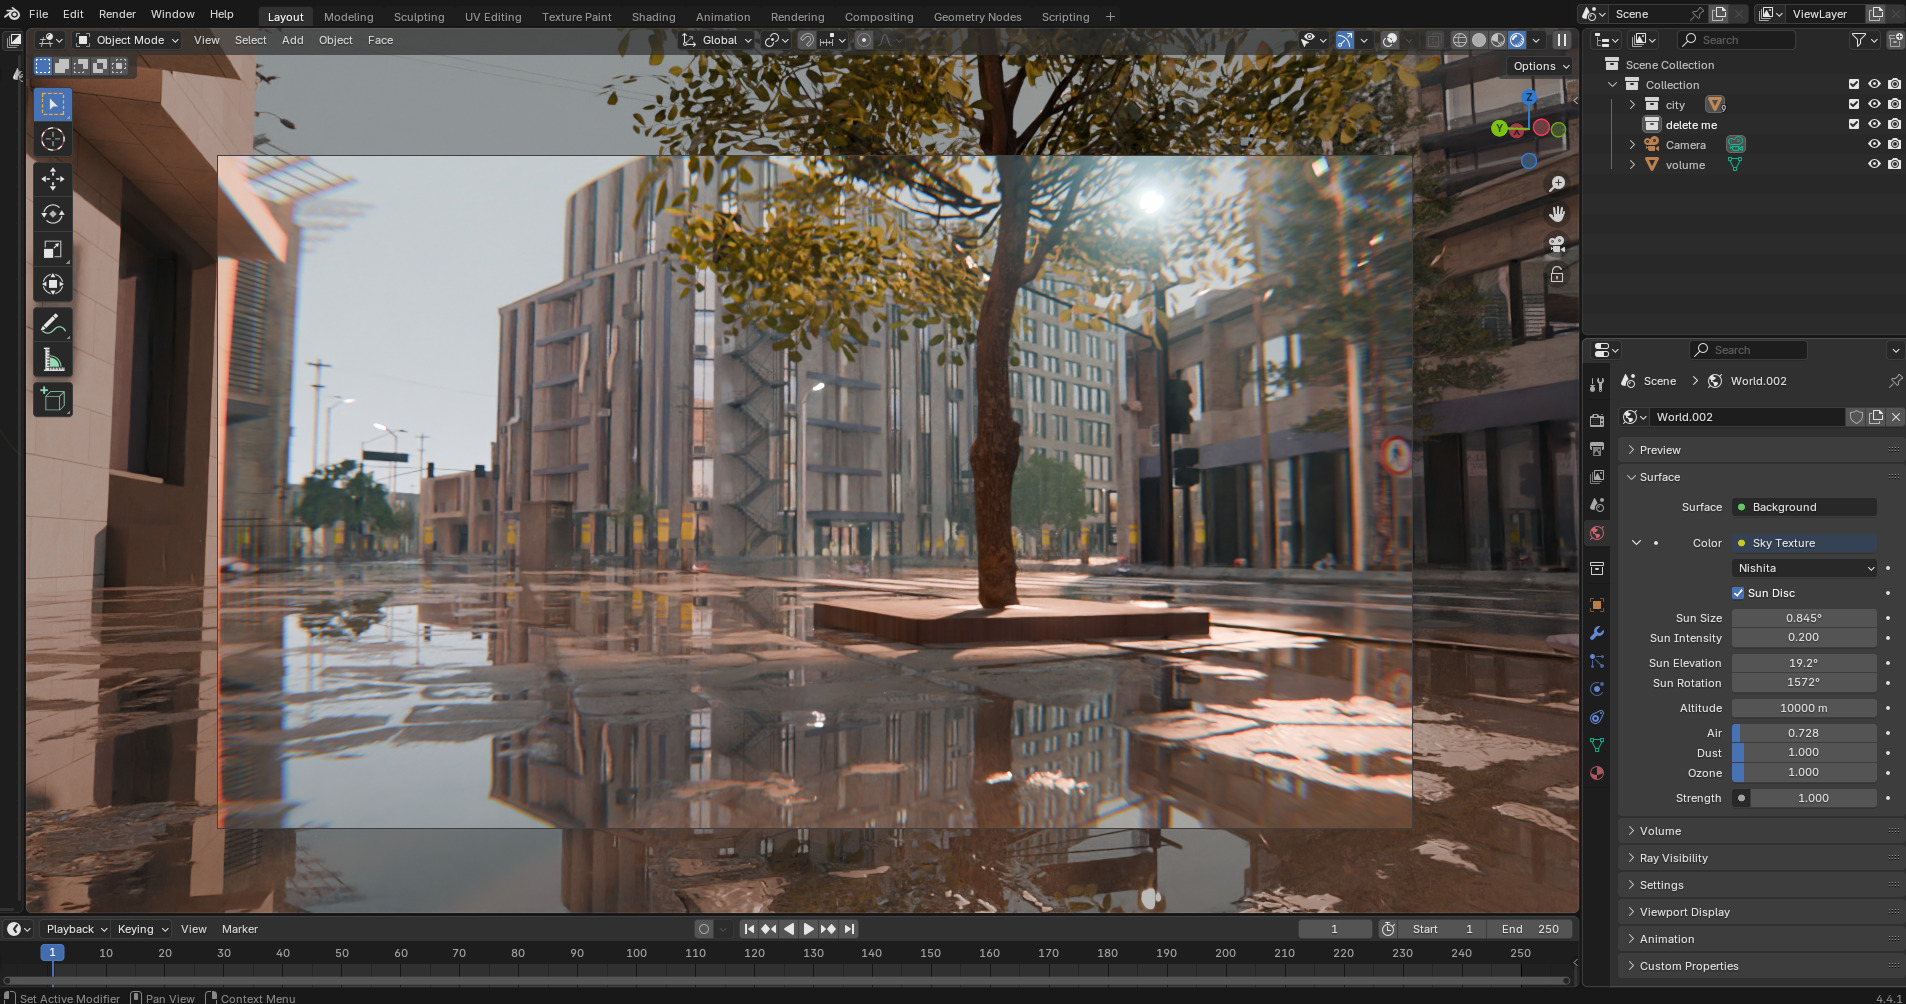Click the pan view hand icon
Viewport: 1906px width, 1004px height.
[1557, 214]
